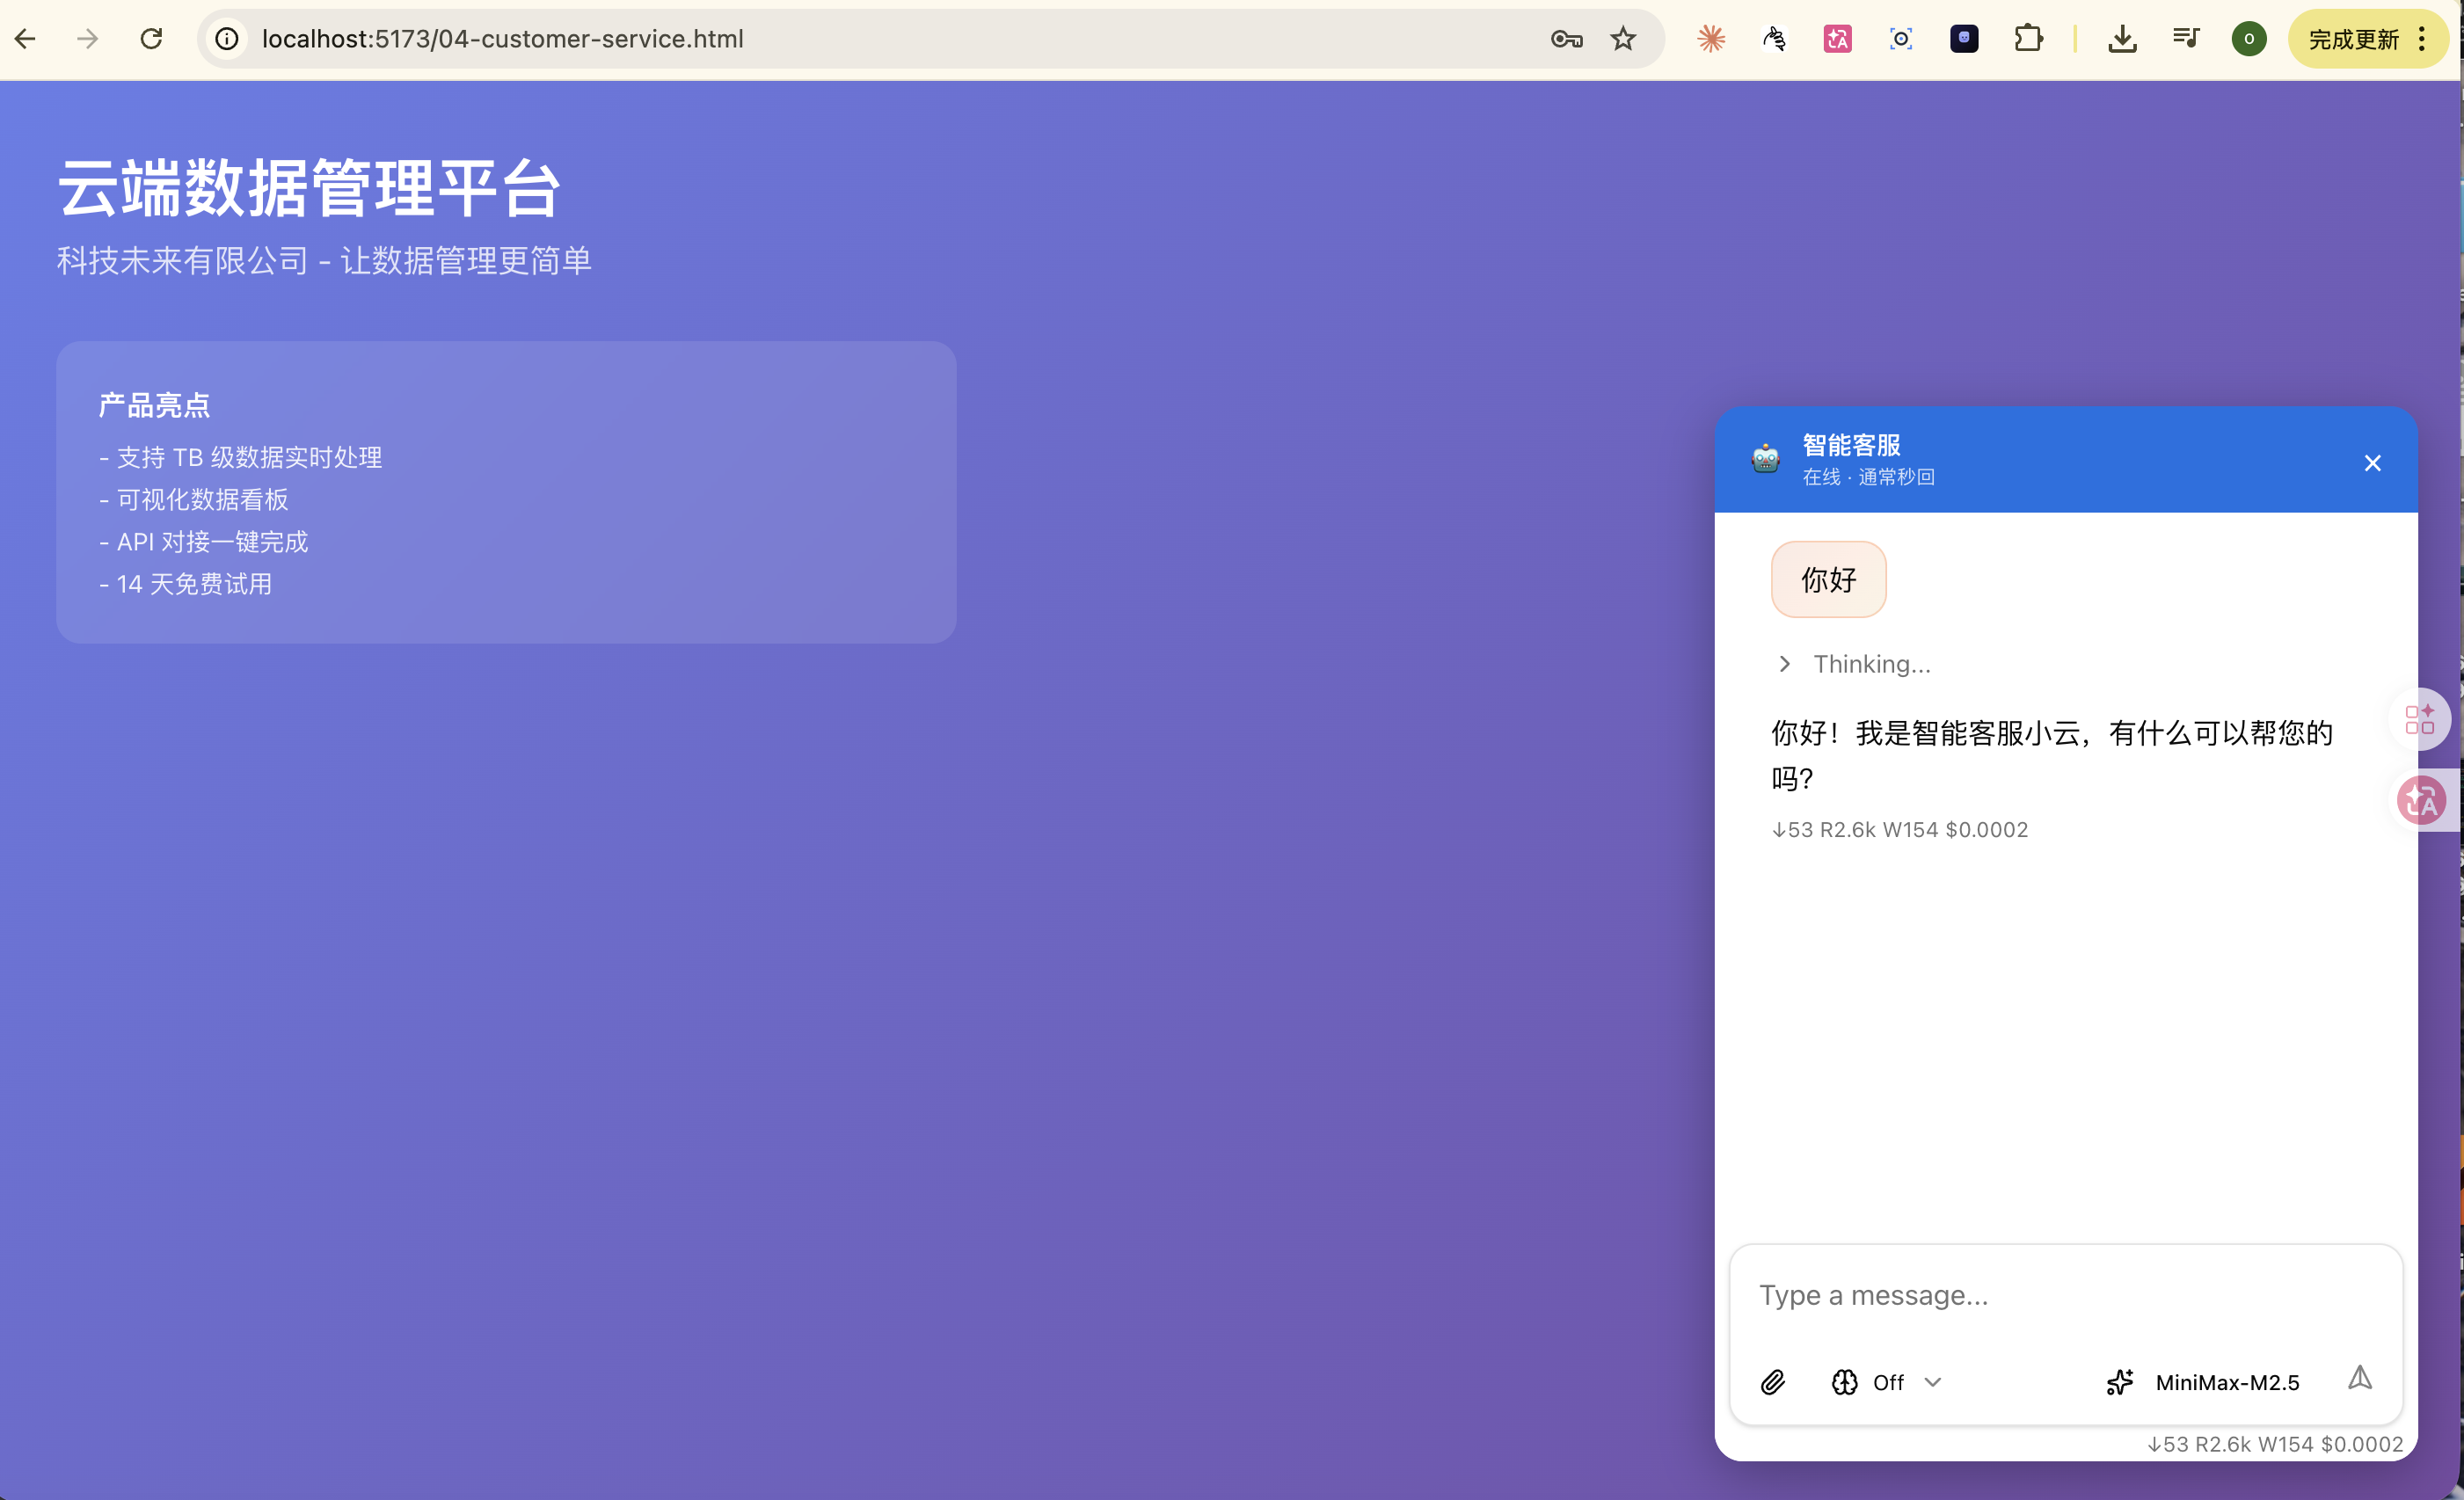This screenshot has width=2464, height=1500.
Task: Close the 智能客服 chat panel
Action: (2372, 463)
